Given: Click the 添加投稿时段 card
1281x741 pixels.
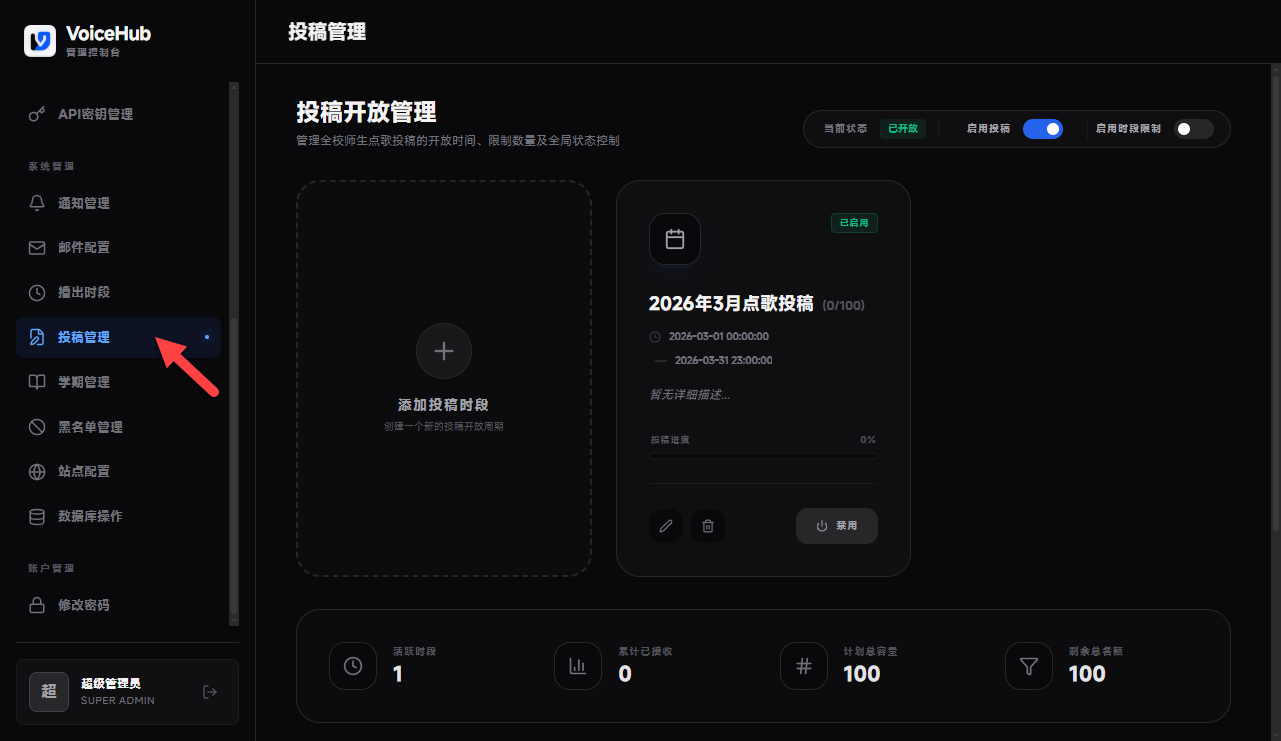Looking at the screenshot, I should (x=444, y=378).
